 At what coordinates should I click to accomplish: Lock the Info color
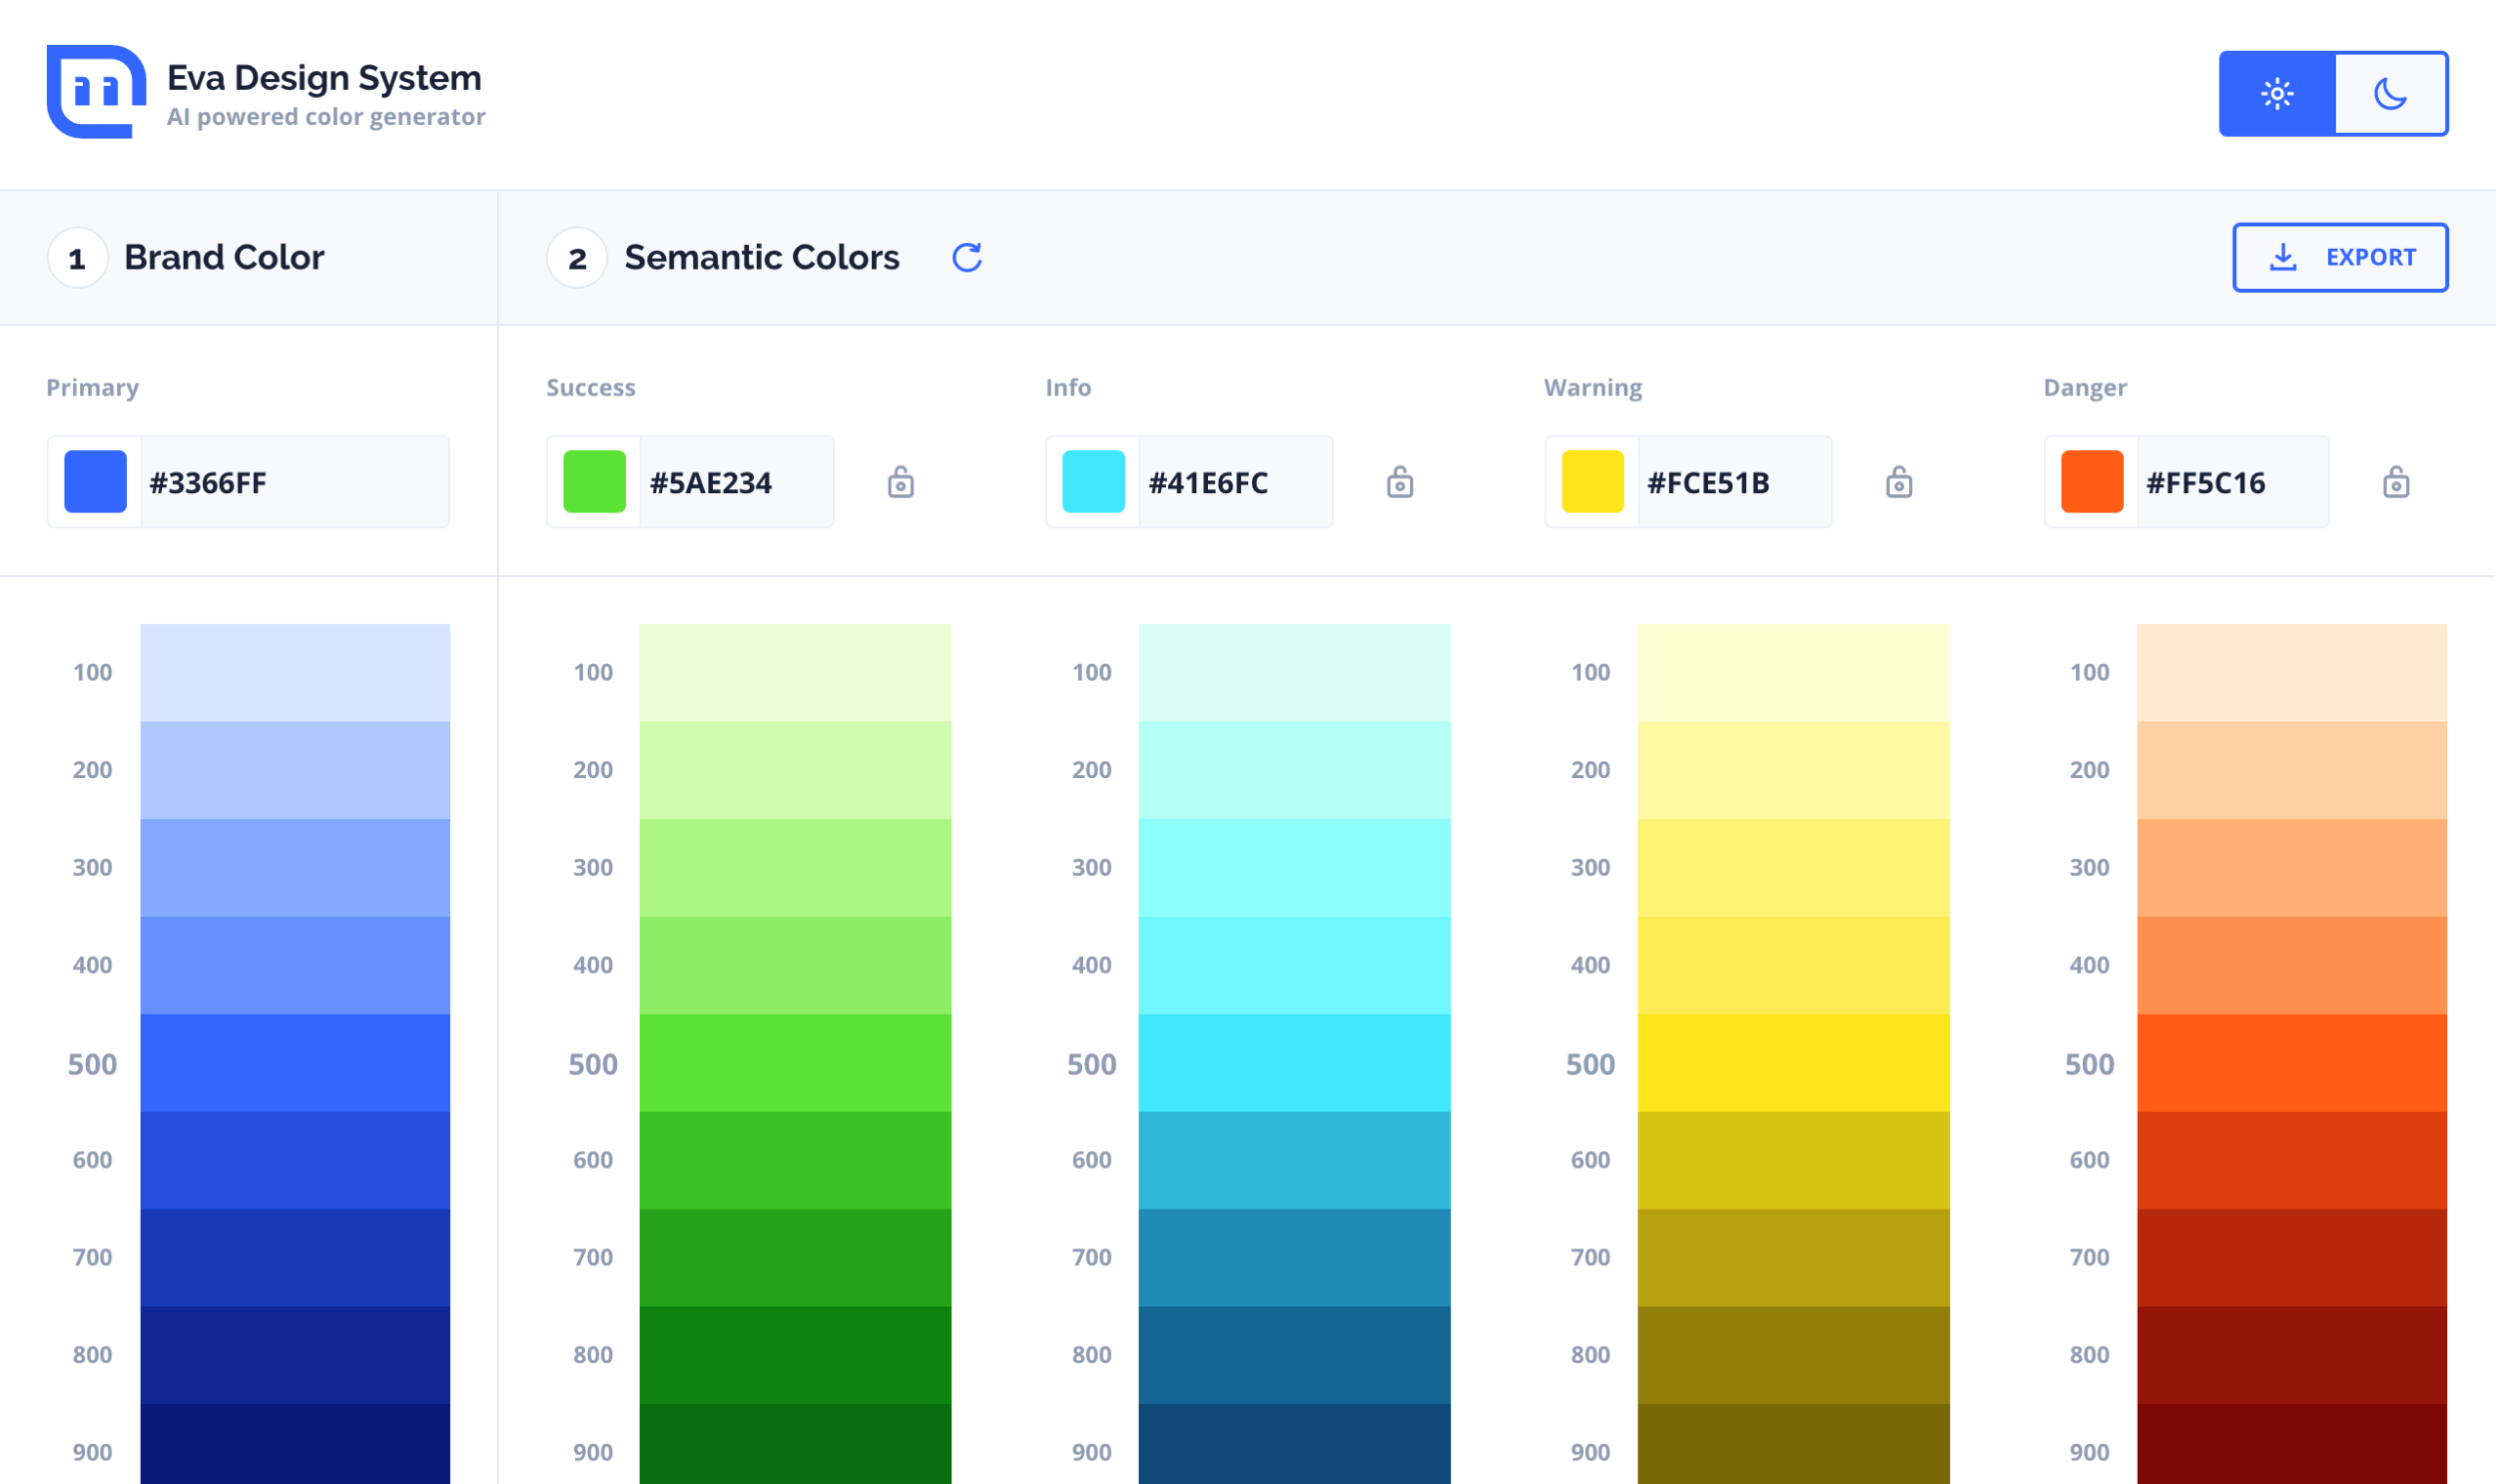tap(1399, 483)
